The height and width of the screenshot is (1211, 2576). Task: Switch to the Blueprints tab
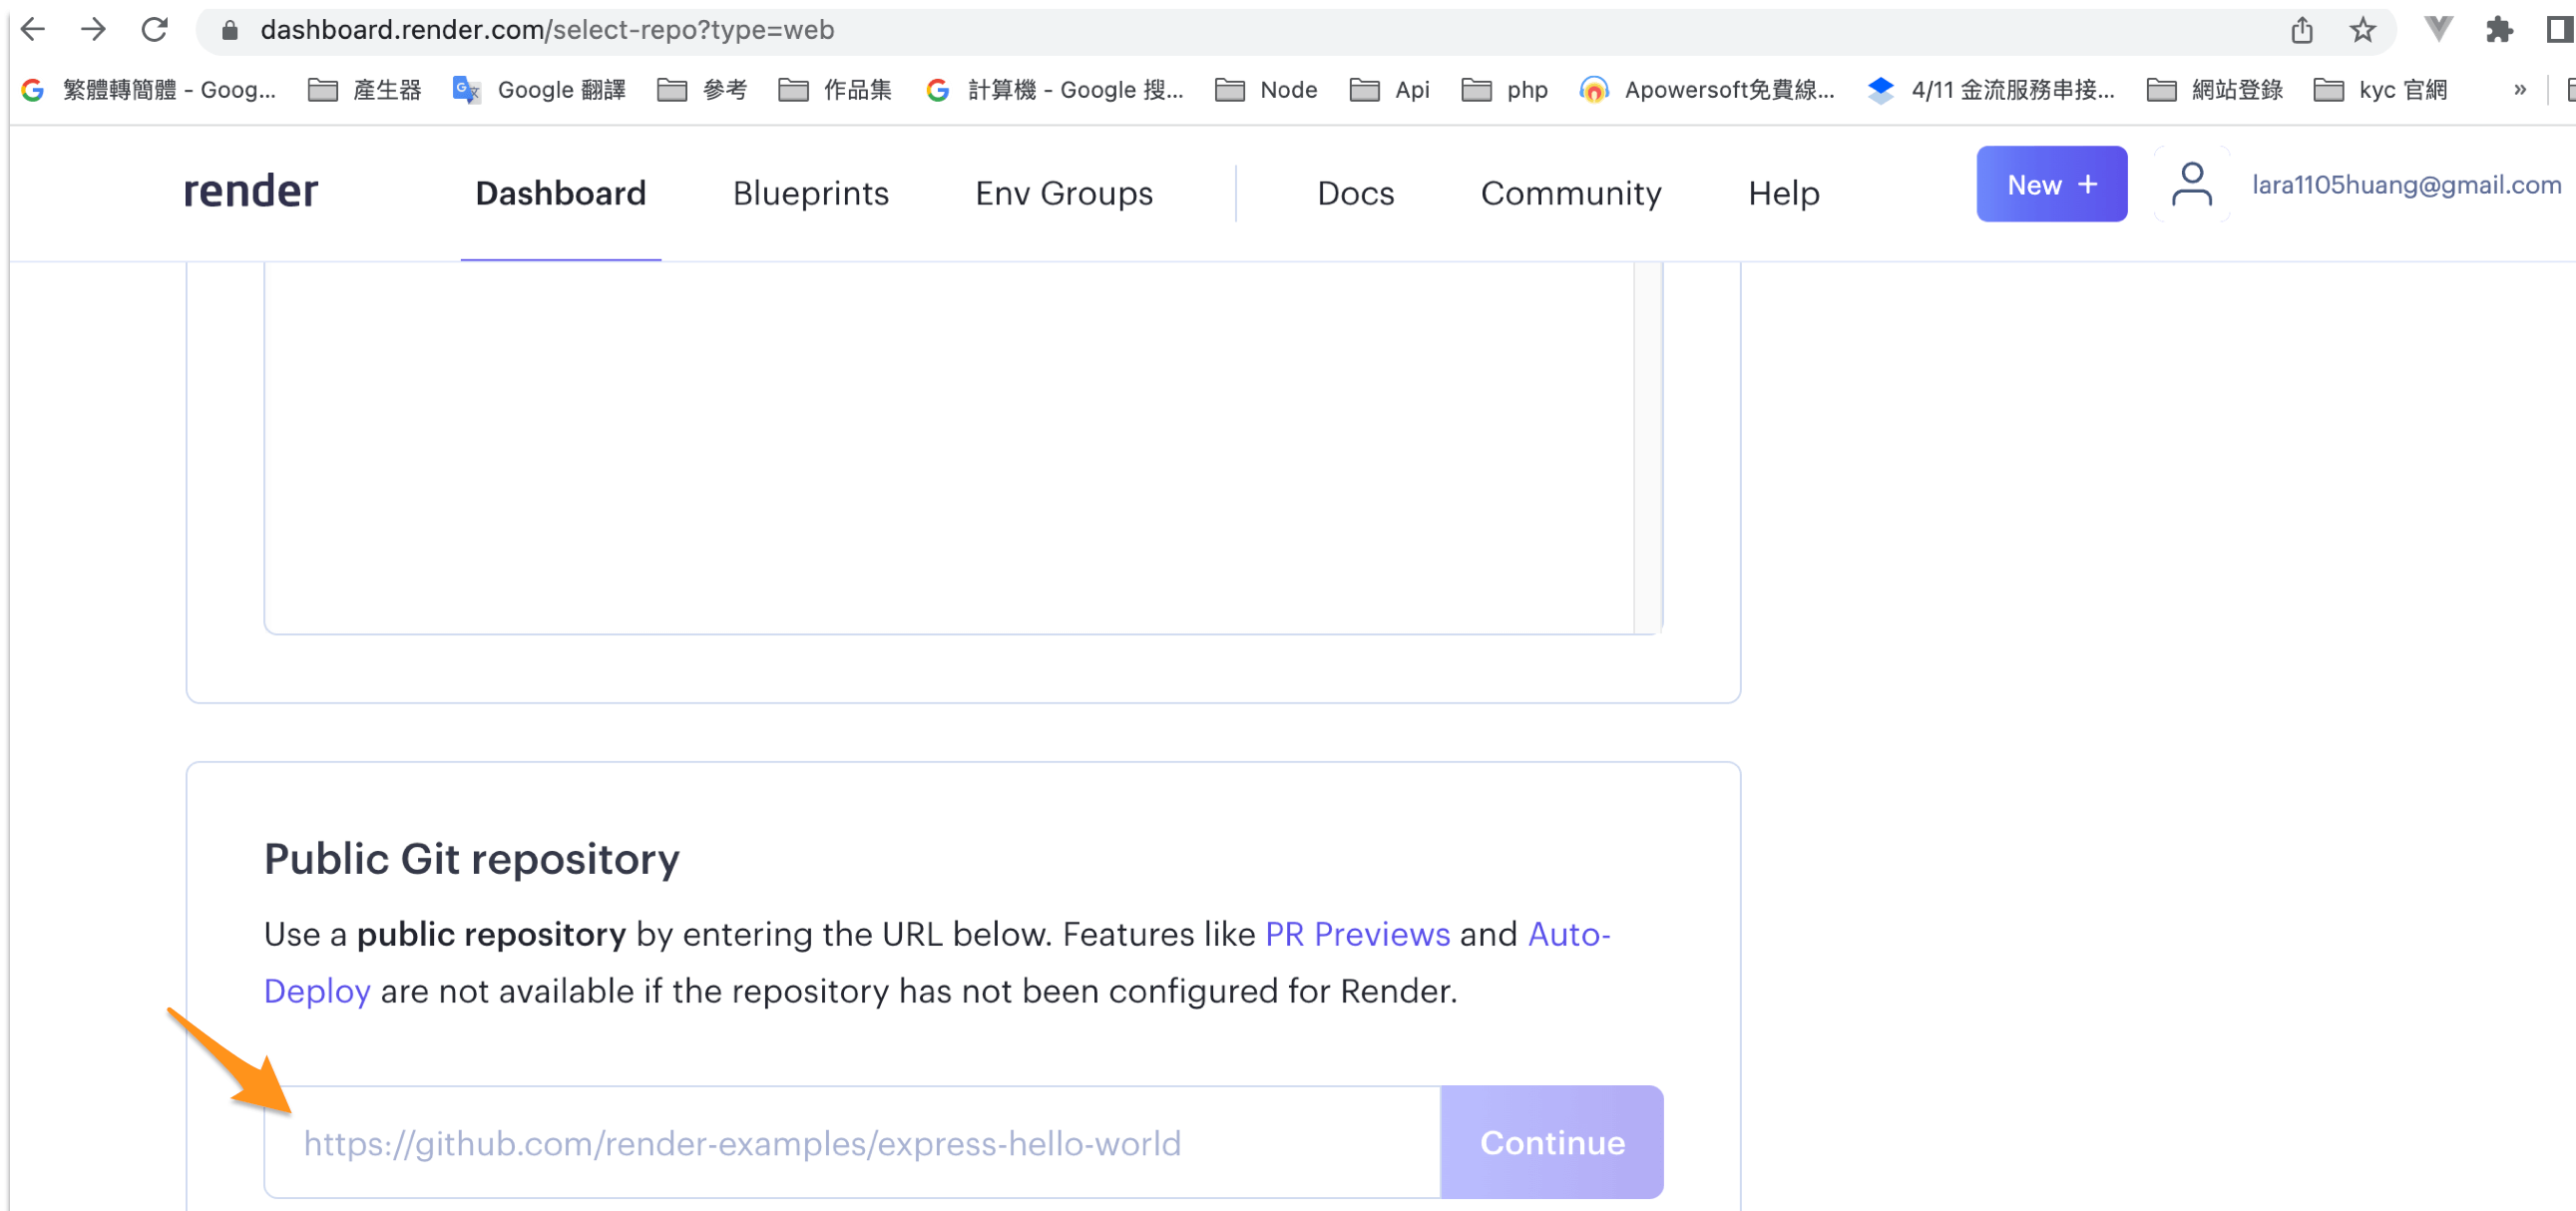[810, 193]
